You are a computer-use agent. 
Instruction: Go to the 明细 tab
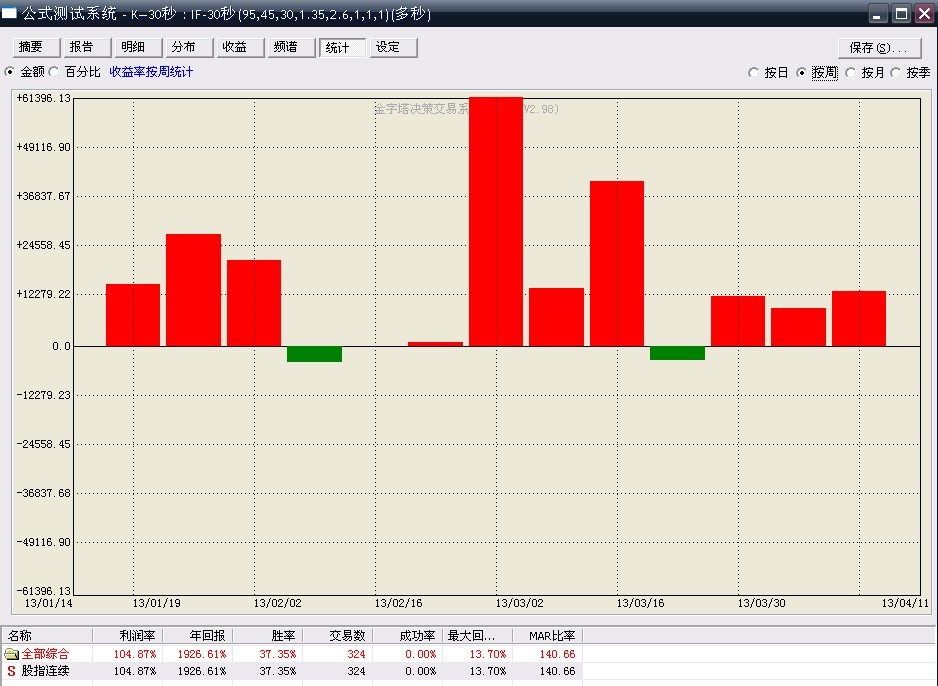[133, 47]
